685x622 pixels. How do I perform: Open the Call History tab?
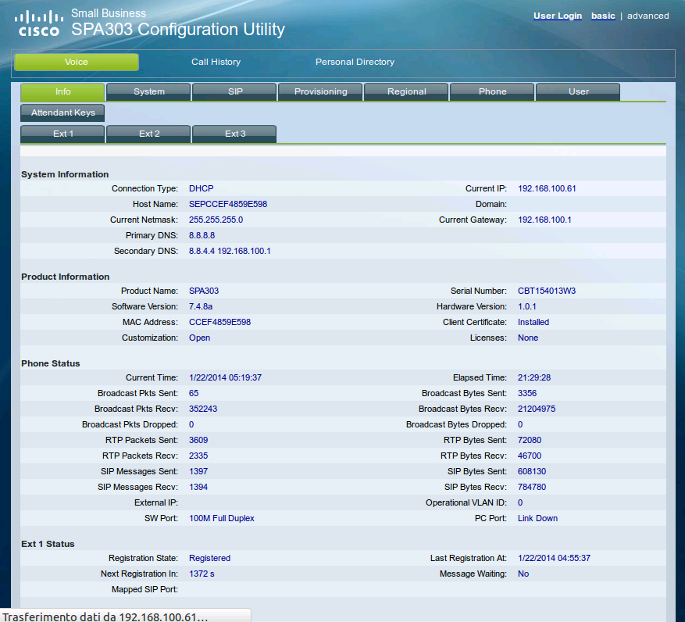pyautogui.click(x=216, y=62)
